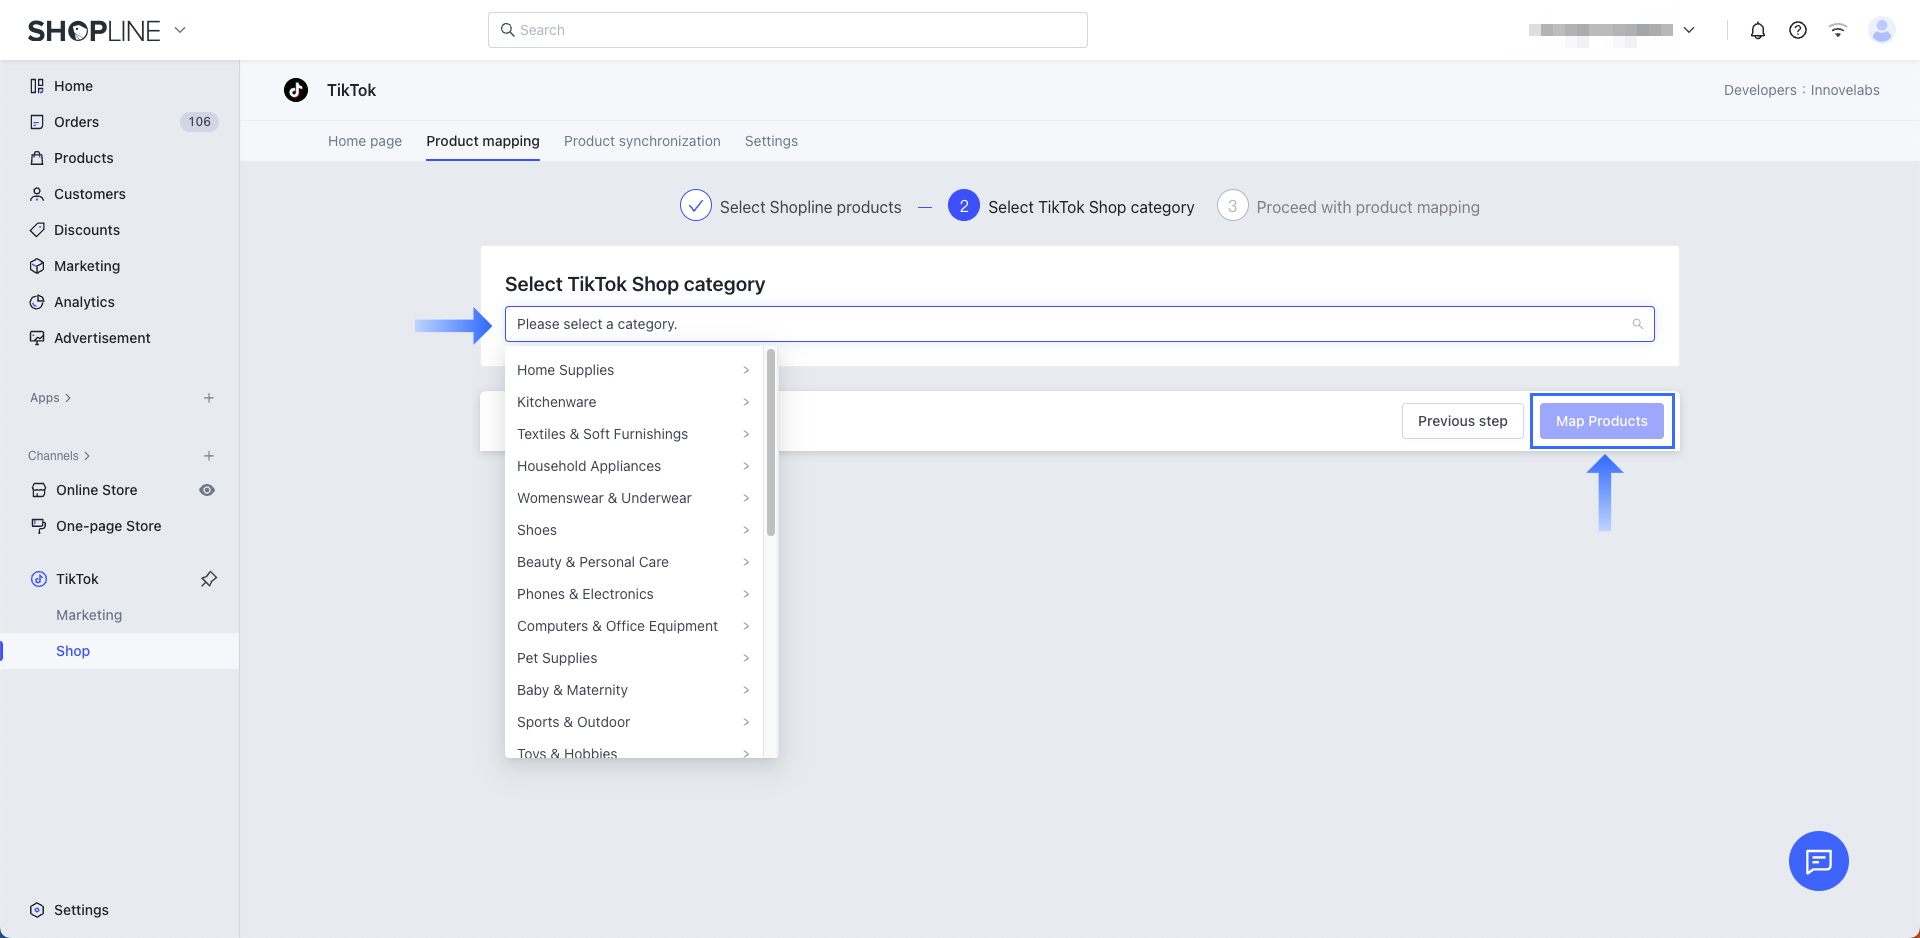Open Orders in the sidebar

coord(77,122)
